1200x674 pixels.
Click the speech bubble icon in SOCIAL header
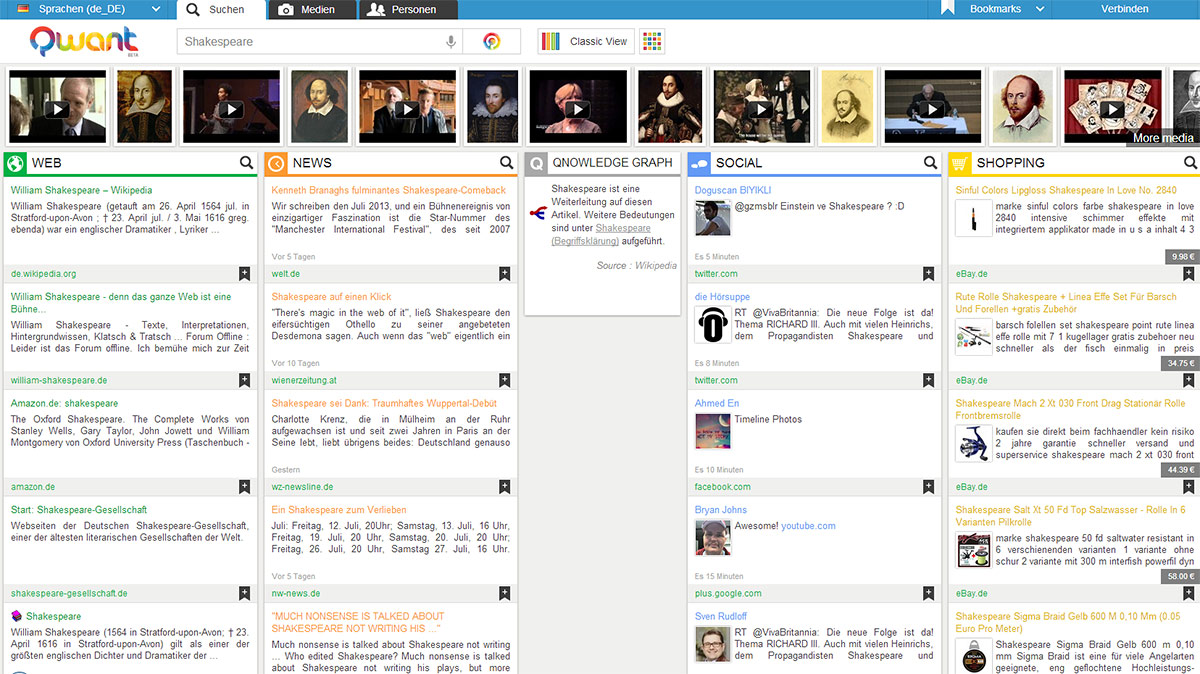click(x=699, y=163)
